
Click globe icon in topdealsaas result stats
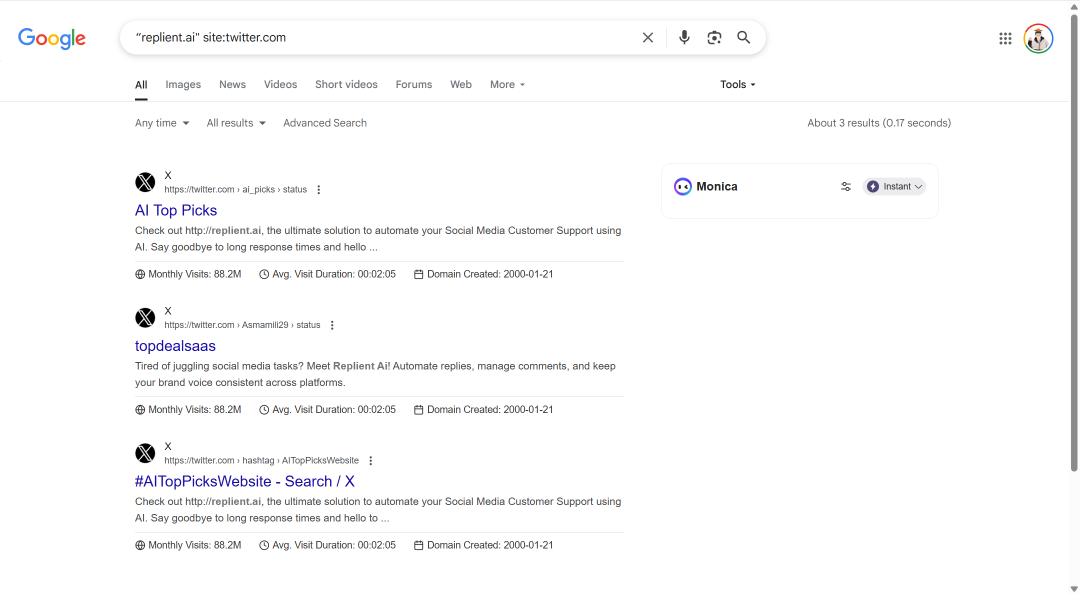pyautogui.click(x=140, y=410)
